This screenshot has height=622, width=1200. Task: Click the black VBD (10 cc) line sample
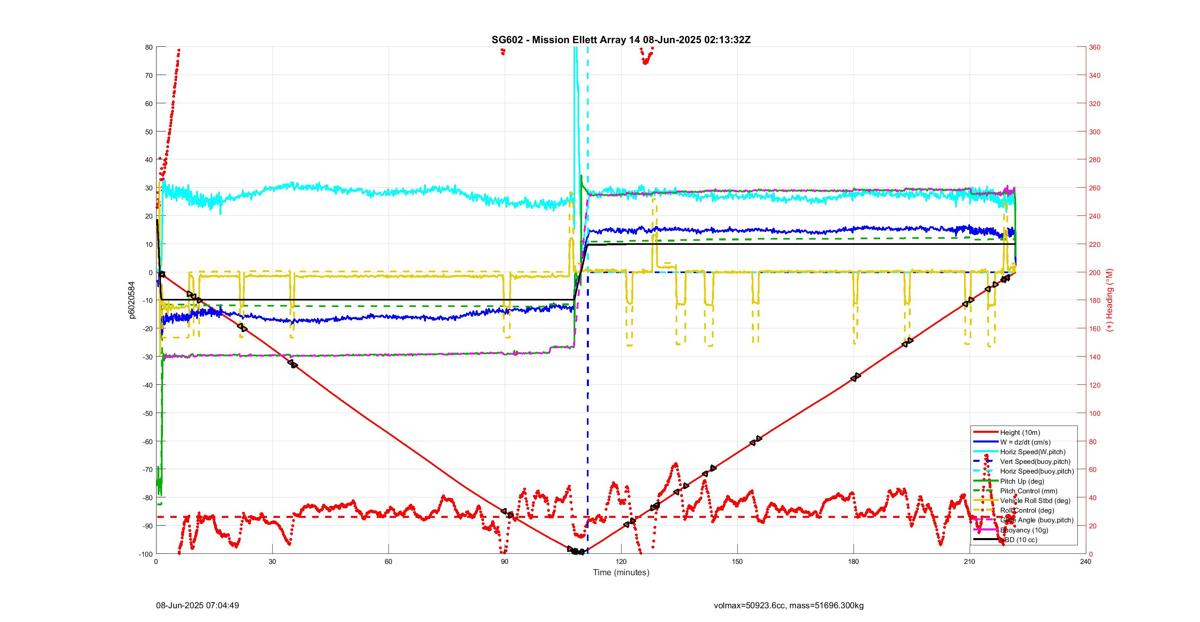pyautogui.click(x=986, y=539)
